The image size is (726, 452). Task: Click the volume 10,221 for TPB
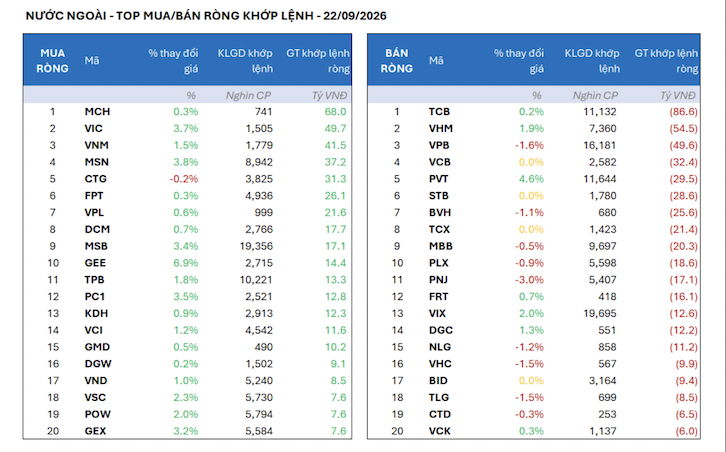pyautogui.click(x=256, y=280)
